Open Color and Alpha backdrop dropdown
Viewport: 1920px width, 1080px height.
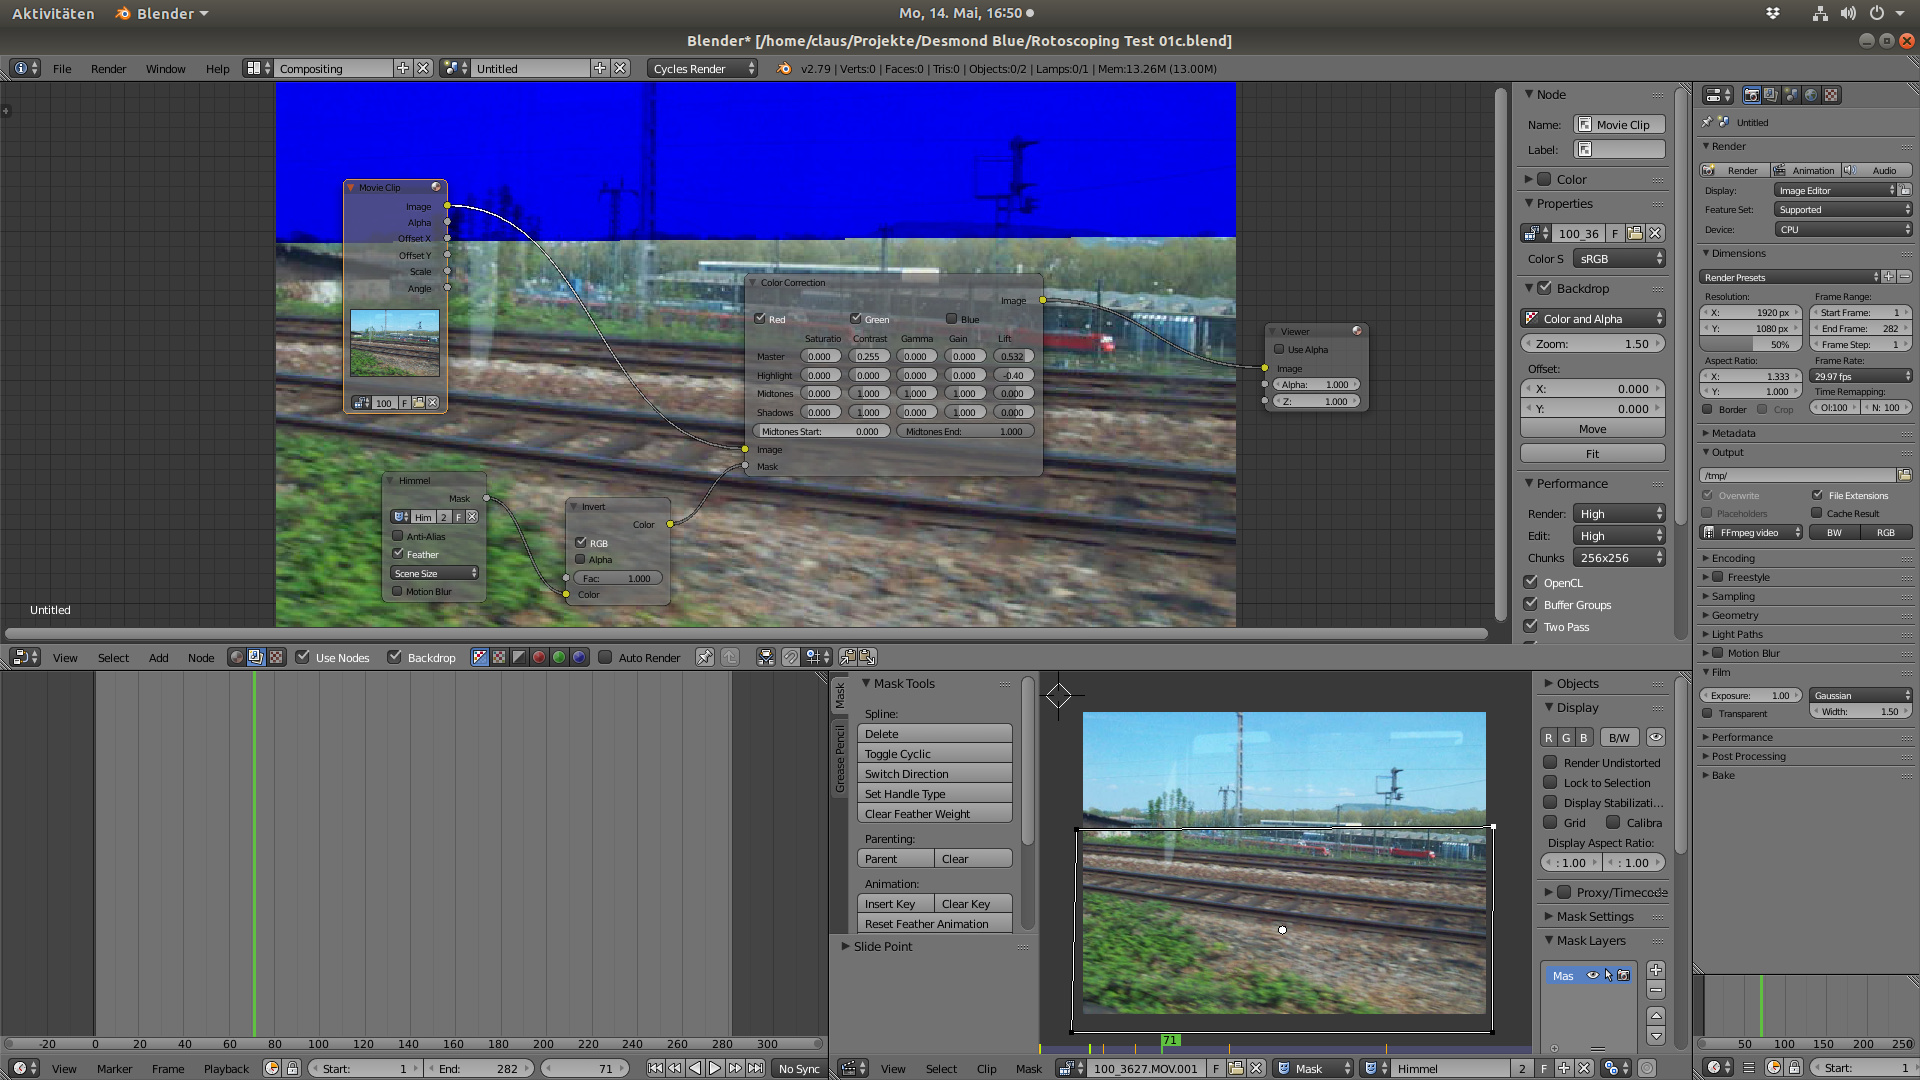click(x=1593, y=318)
